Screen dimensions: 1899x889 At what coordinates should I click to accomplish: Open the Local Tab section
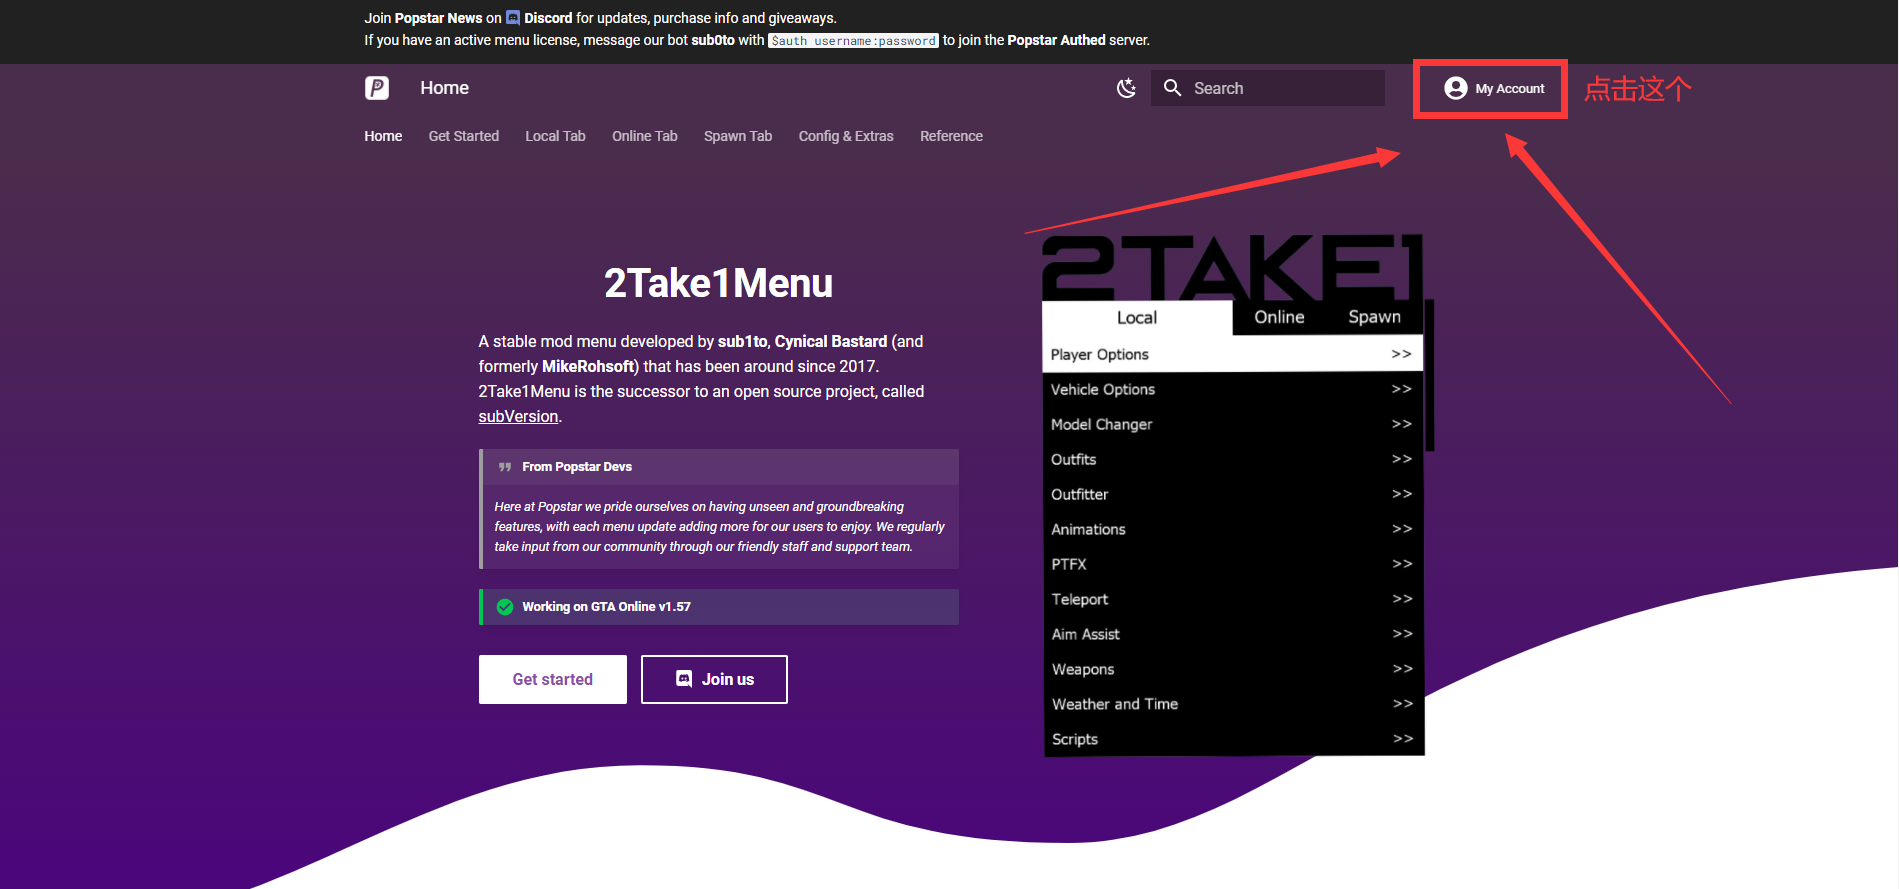tap(555, 136)
